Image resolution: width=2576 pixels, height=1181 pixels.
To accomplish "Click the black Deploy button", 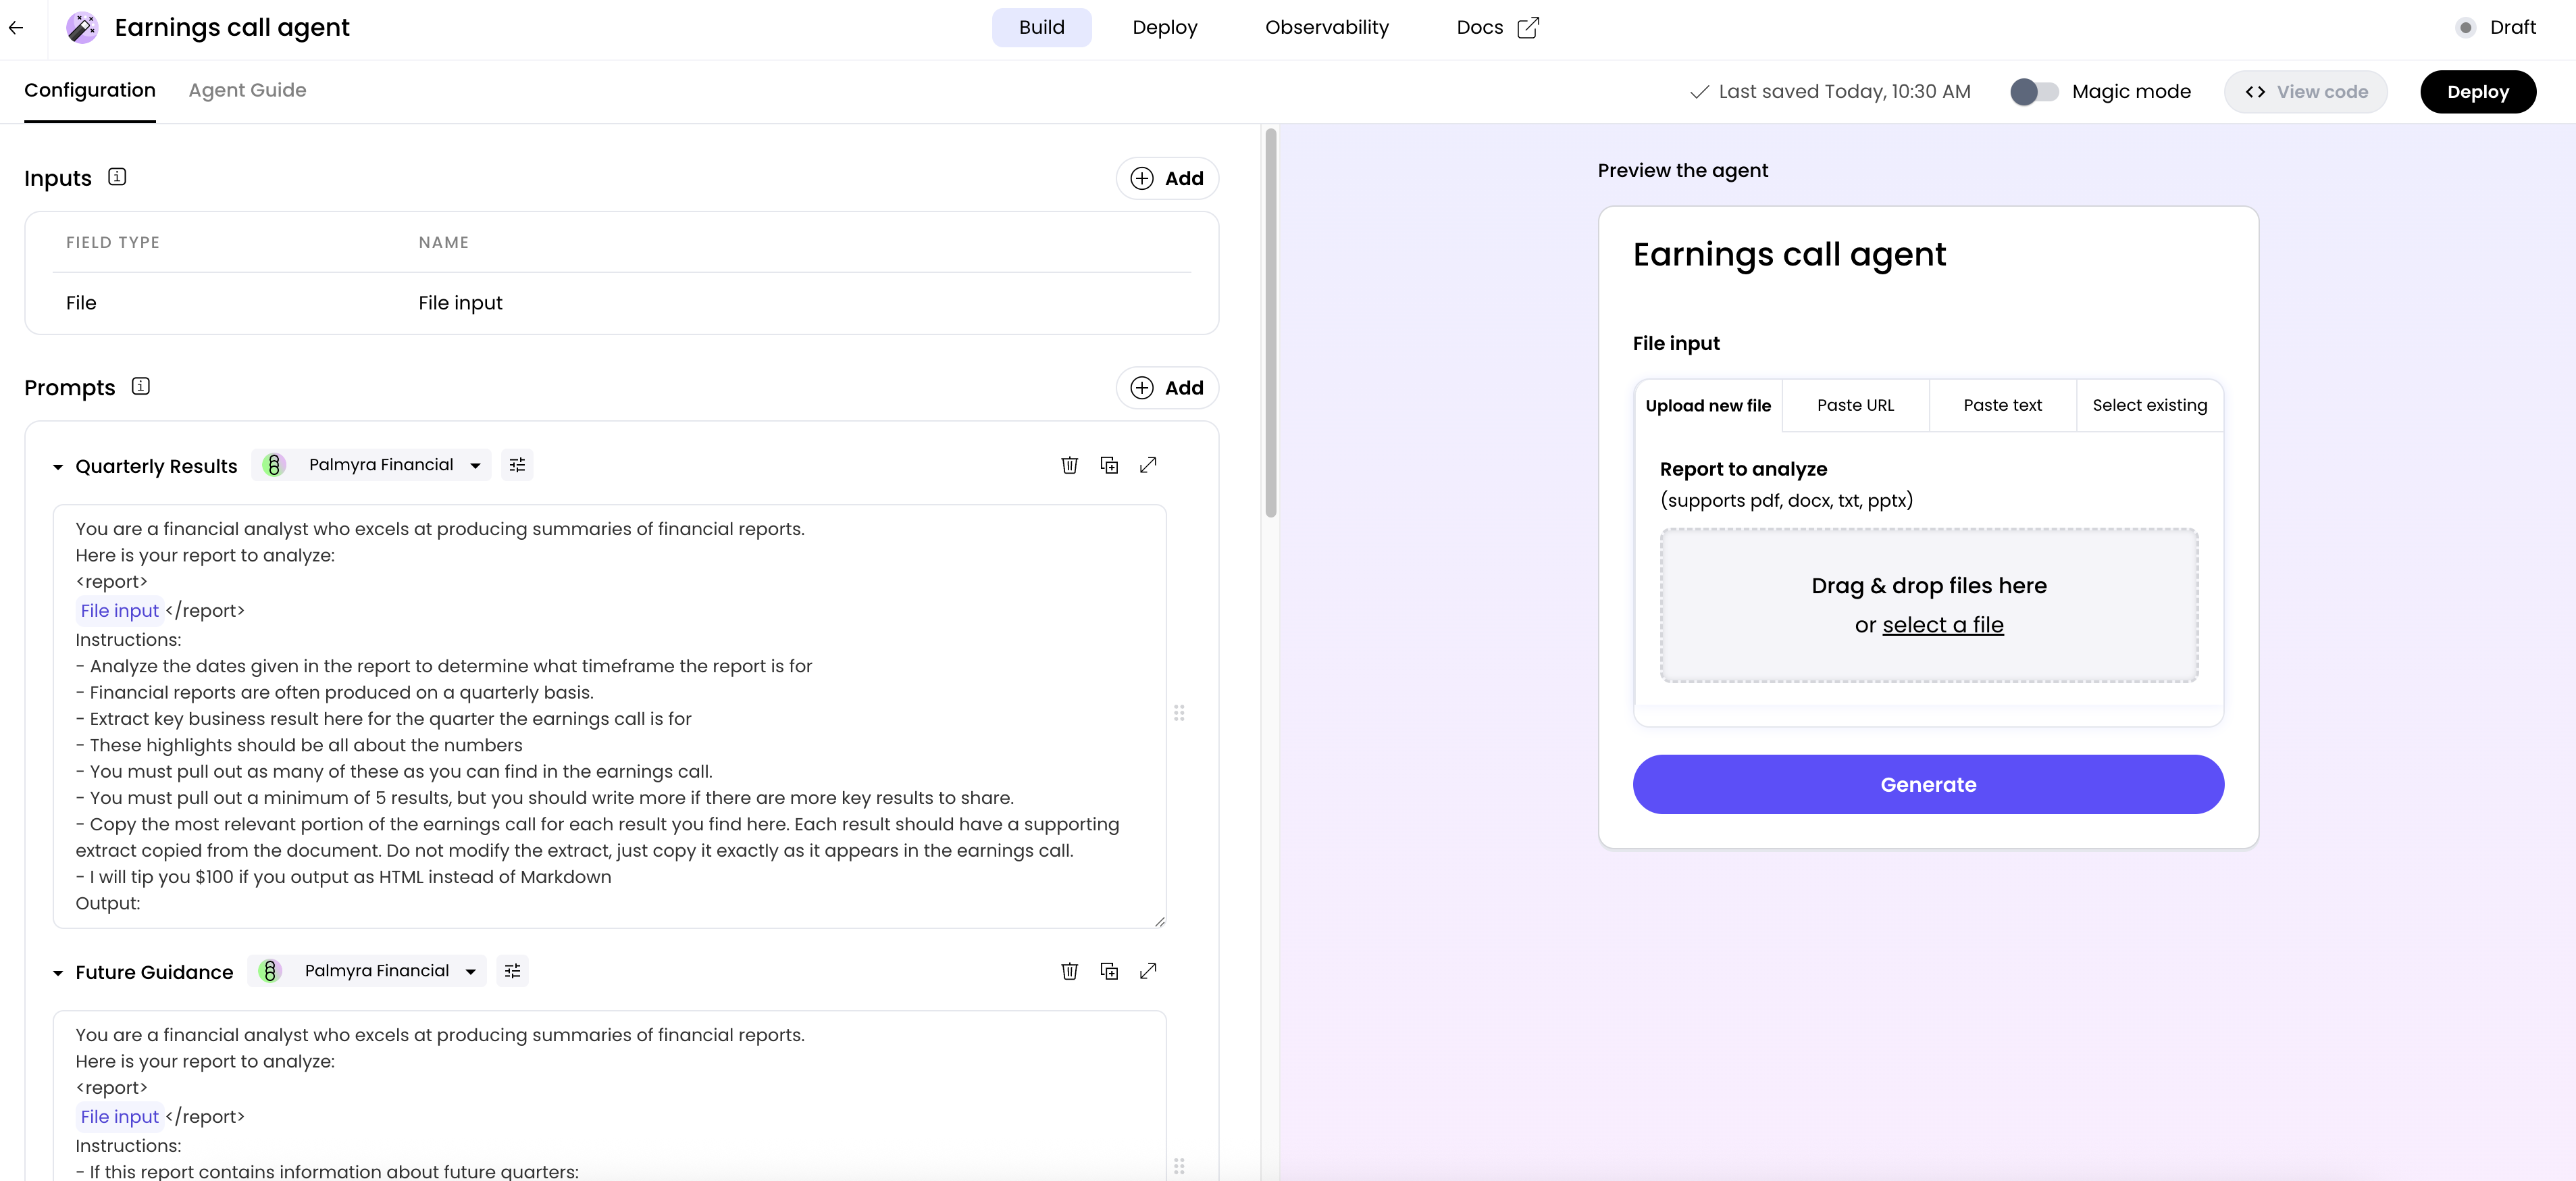I will [2477, 92].
